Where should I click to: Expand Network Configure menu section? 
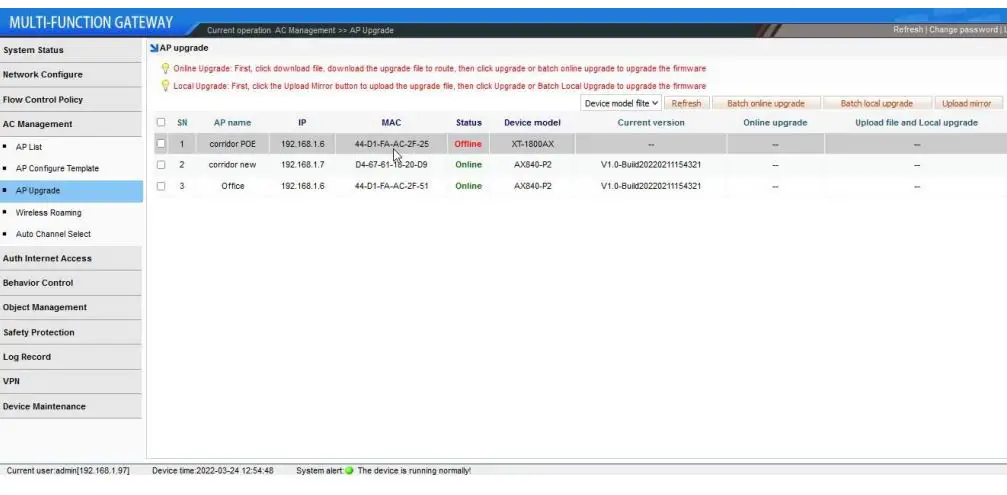tap(71, 74)
